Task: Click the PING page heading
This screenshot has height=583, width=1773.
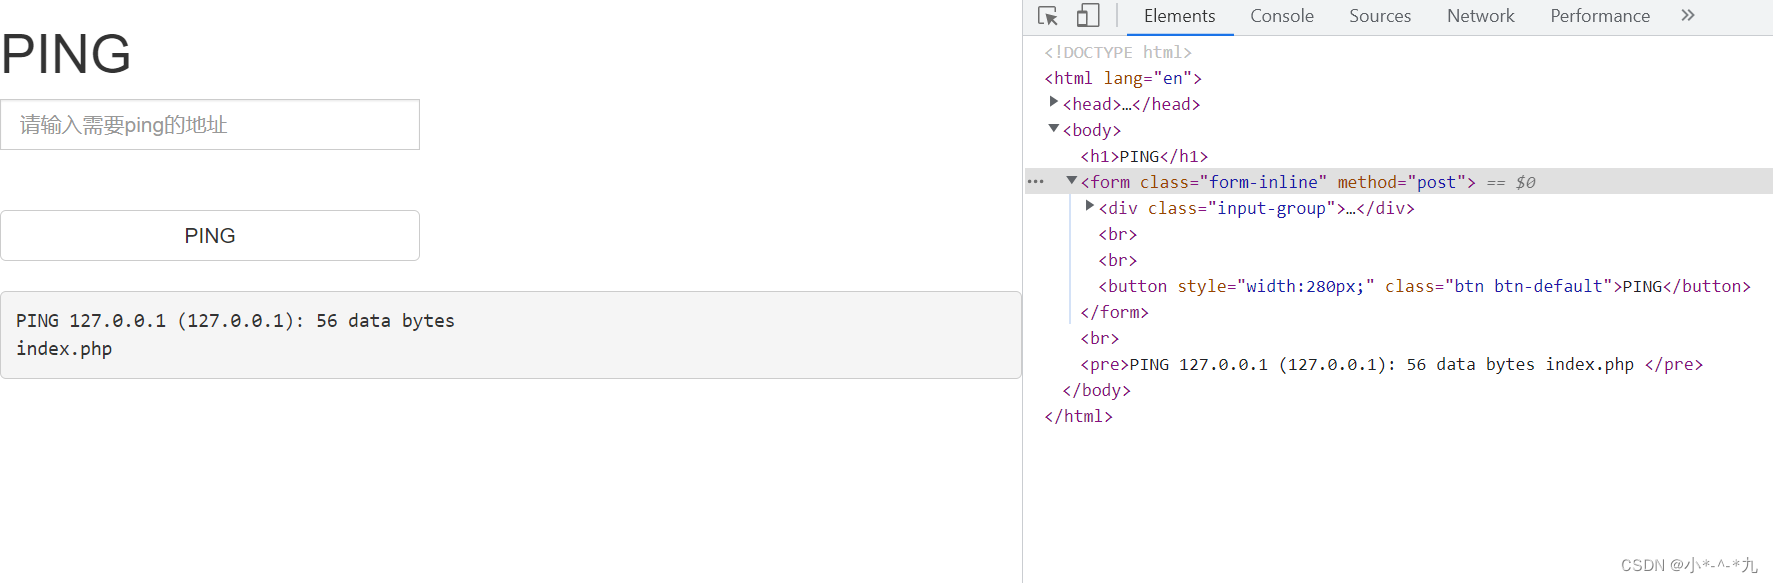Action: [x=66, y=54]
